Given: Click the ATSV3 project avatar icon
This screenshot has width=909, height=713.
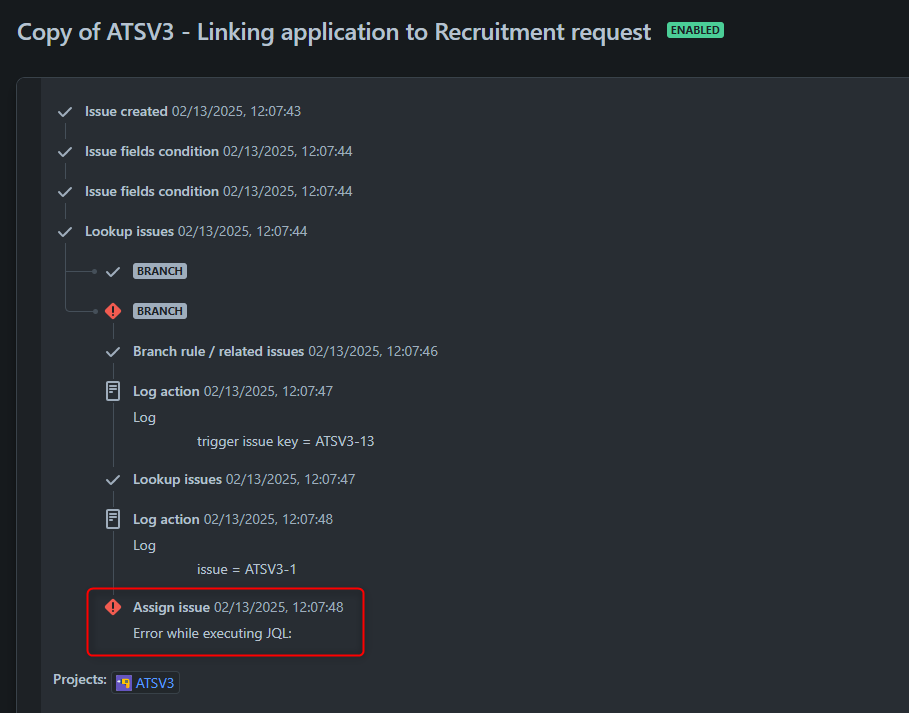Looking at the screenshot, I should pyautogui.click(x=123, y=683).
